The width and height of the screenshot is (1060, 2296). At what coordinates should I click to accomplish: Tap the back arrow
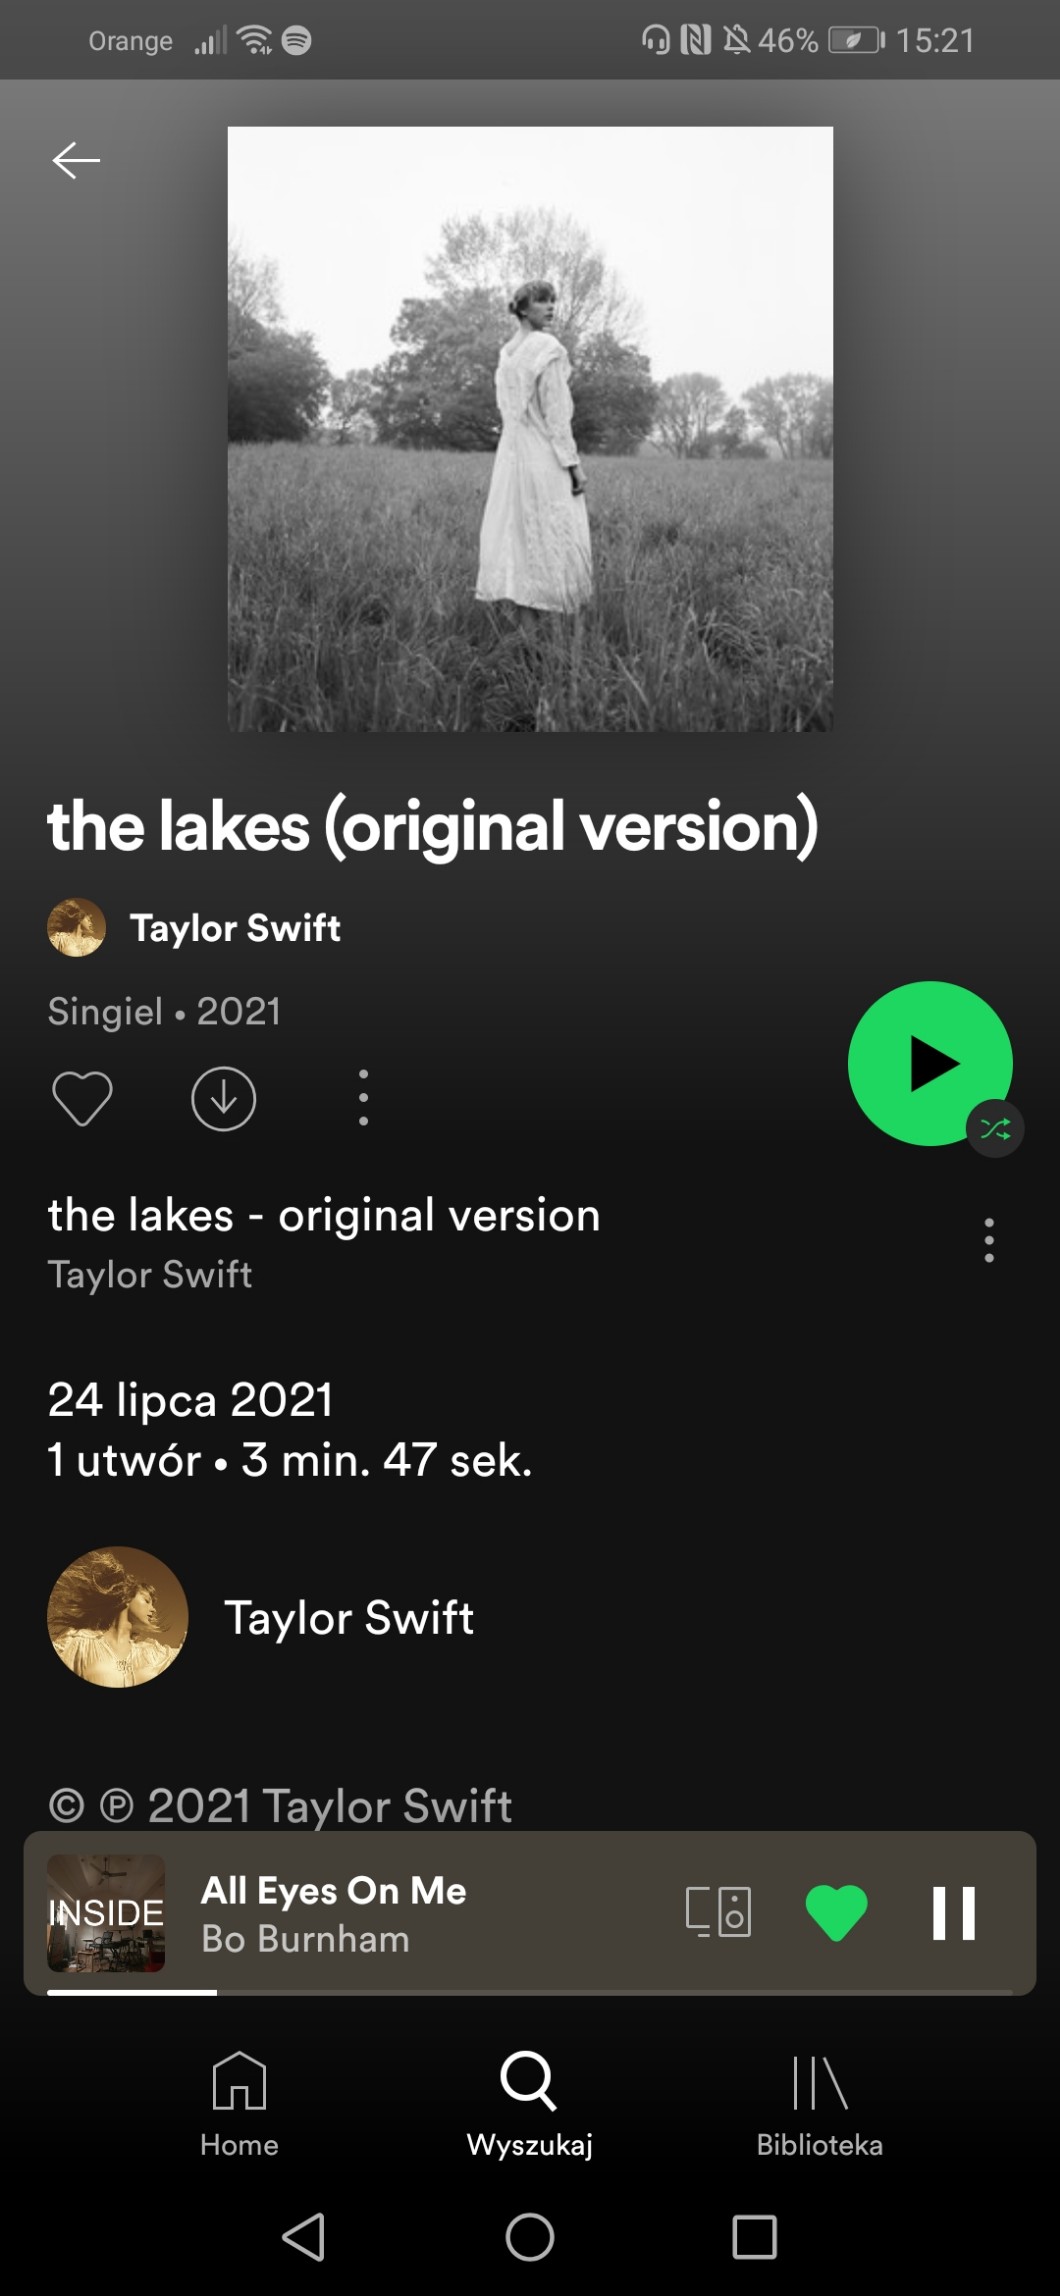pos(76,160)
